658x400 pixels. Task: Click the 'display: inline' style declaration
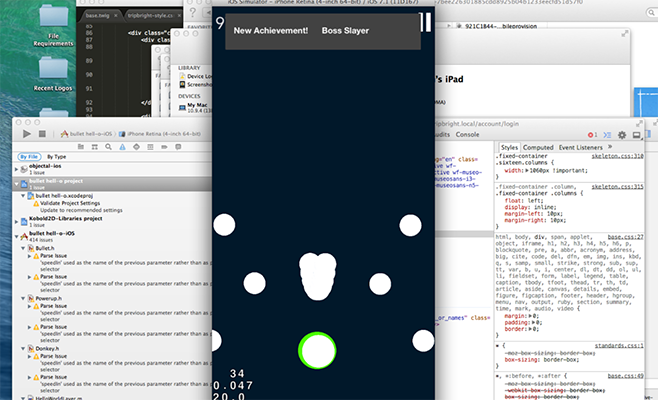coord(530,207)
